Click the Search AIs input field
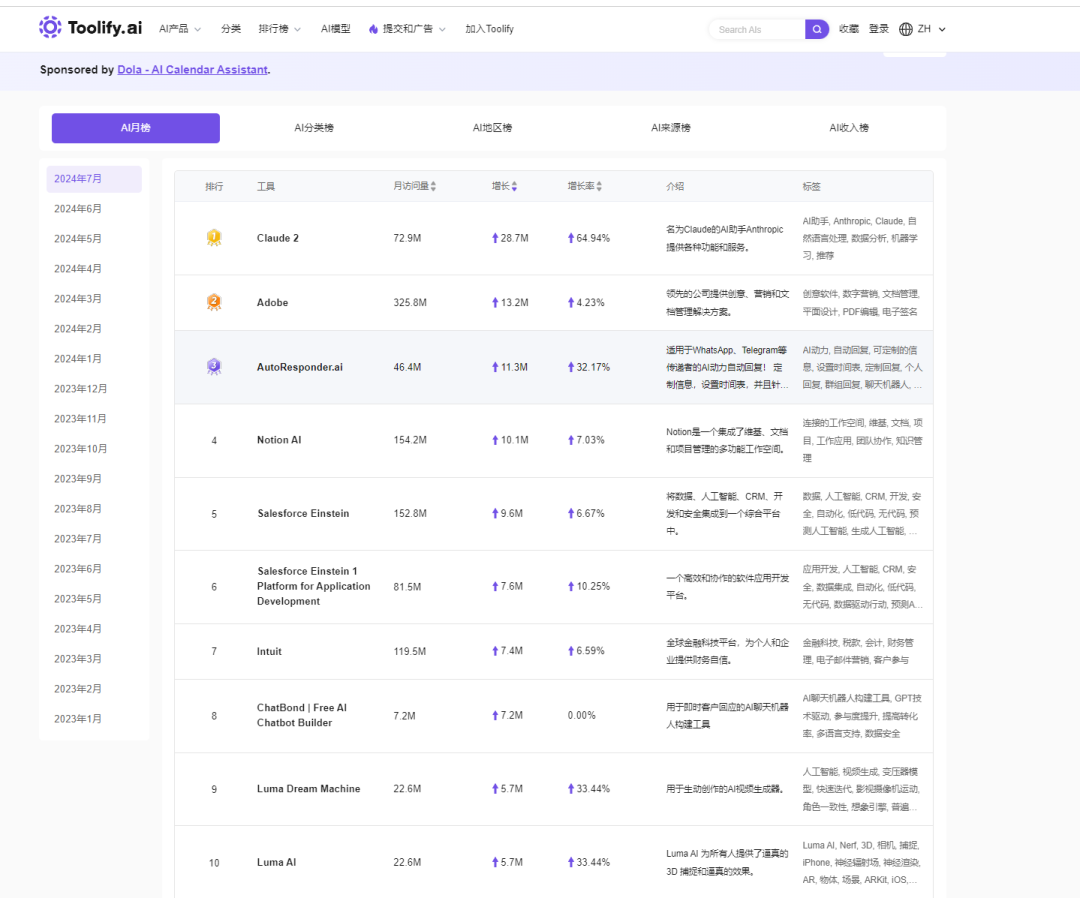 coord(758,29)
